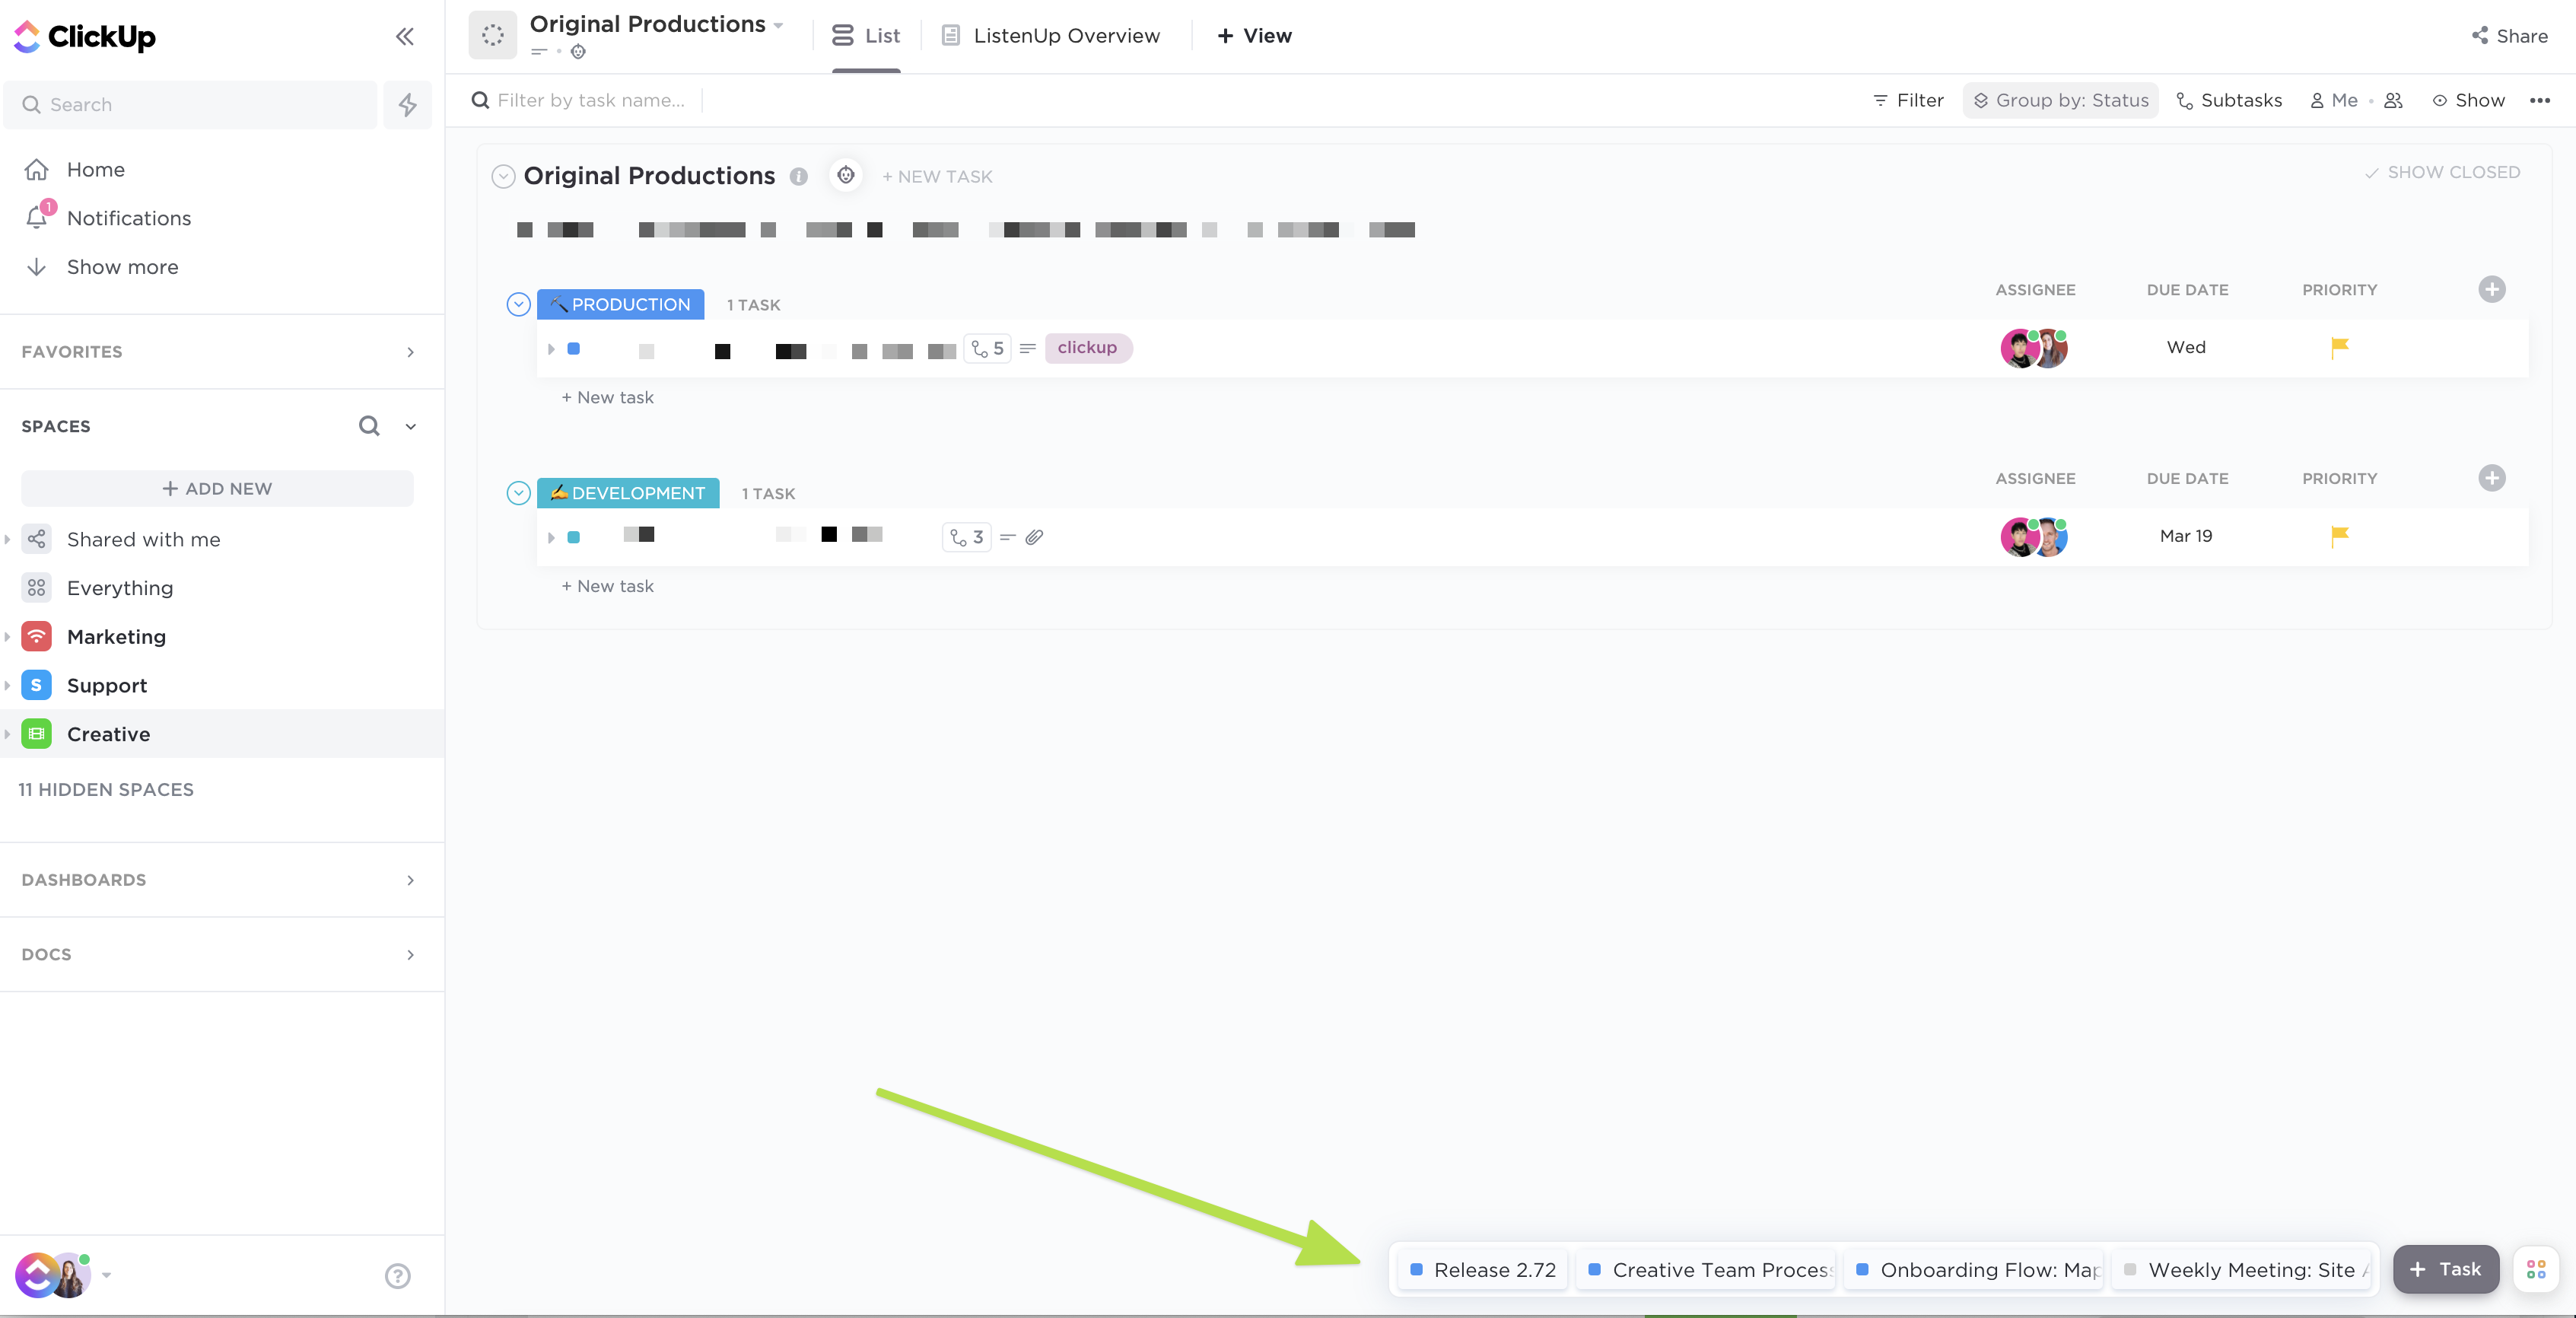Screen dimensions: 2576x1318
Task: Switch to ListenUp Overview tab
Action: (x=1050, y=36)
